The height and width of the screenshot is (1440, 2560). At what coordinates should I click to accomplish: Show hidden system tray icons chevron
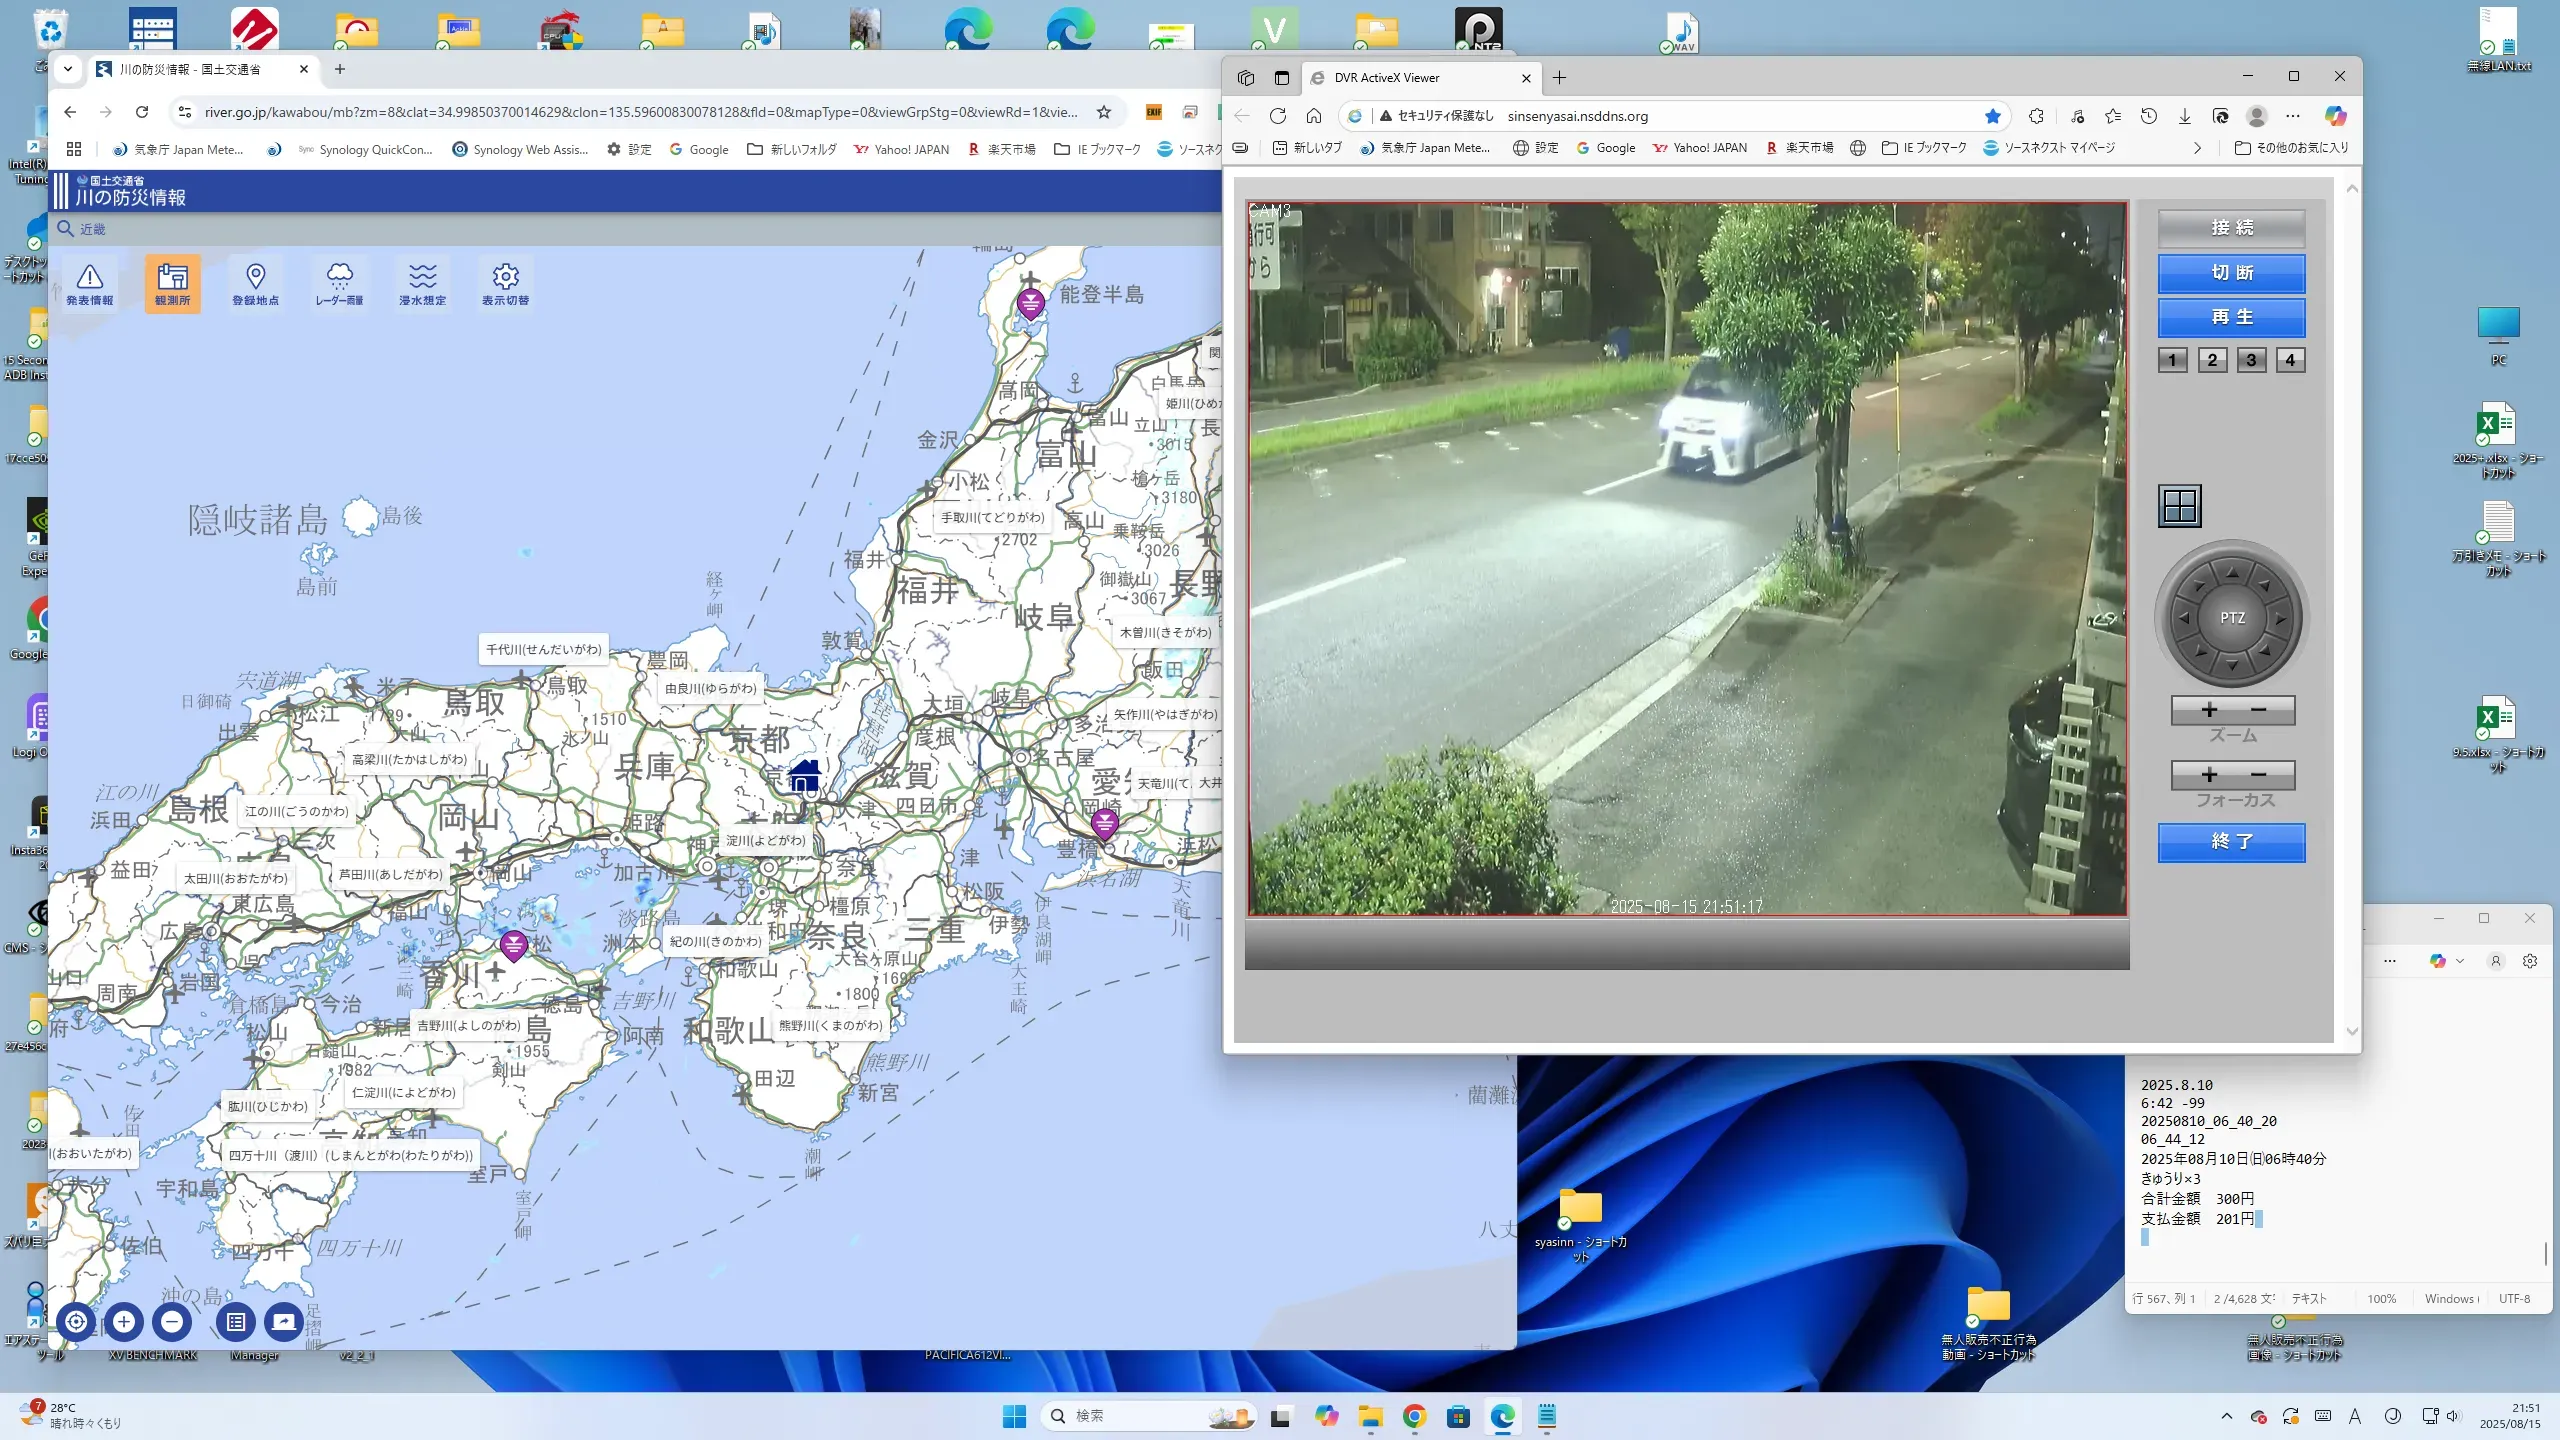pyautogui.click(x=2226, y=1416)
